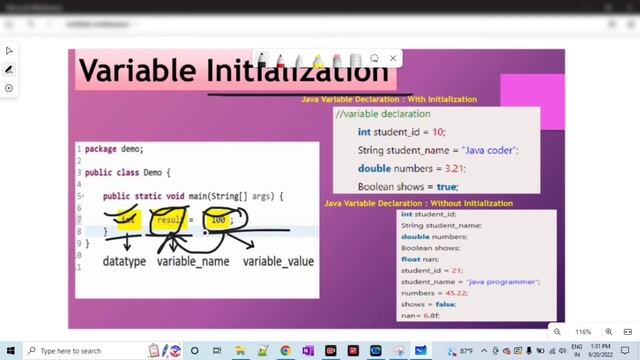
Task: Zoom in the whiteboard canvas
Action: coord(609,332)
